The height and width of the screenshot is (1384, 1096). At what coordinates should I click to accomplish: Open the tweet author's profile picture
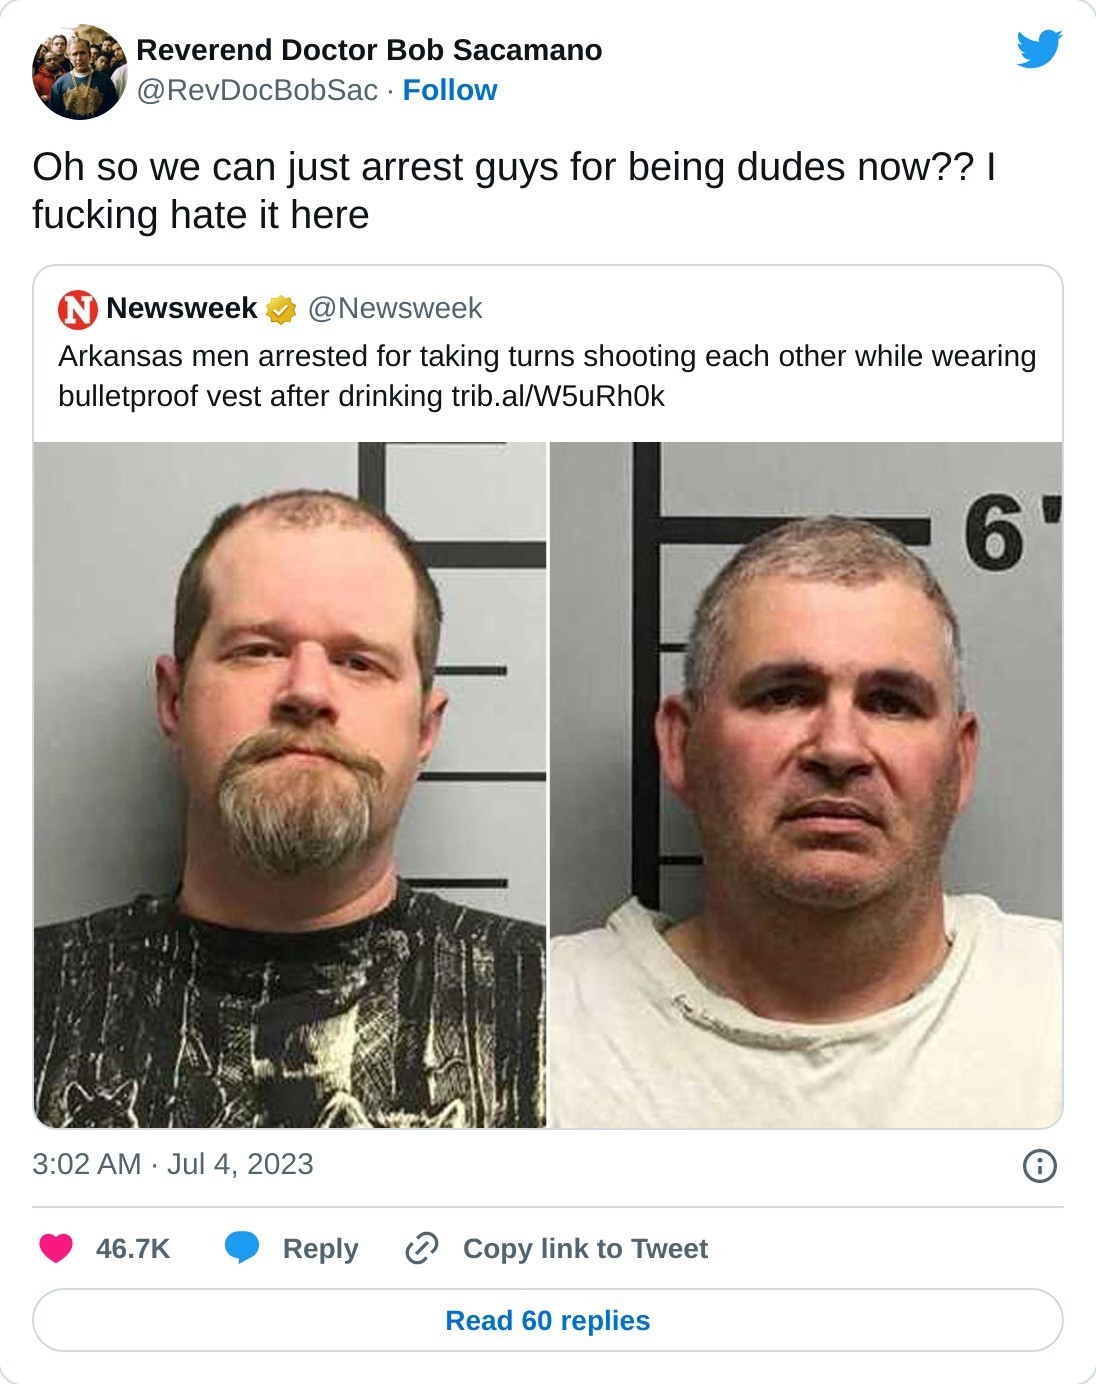pyautogui.click(x=80, y=72)
